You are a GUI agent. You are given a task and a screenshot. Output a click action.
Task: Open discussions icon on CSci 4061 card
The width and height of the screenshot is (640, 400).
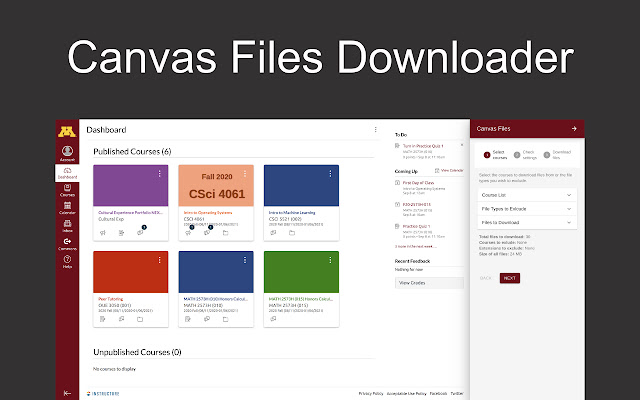pos(207,233)
